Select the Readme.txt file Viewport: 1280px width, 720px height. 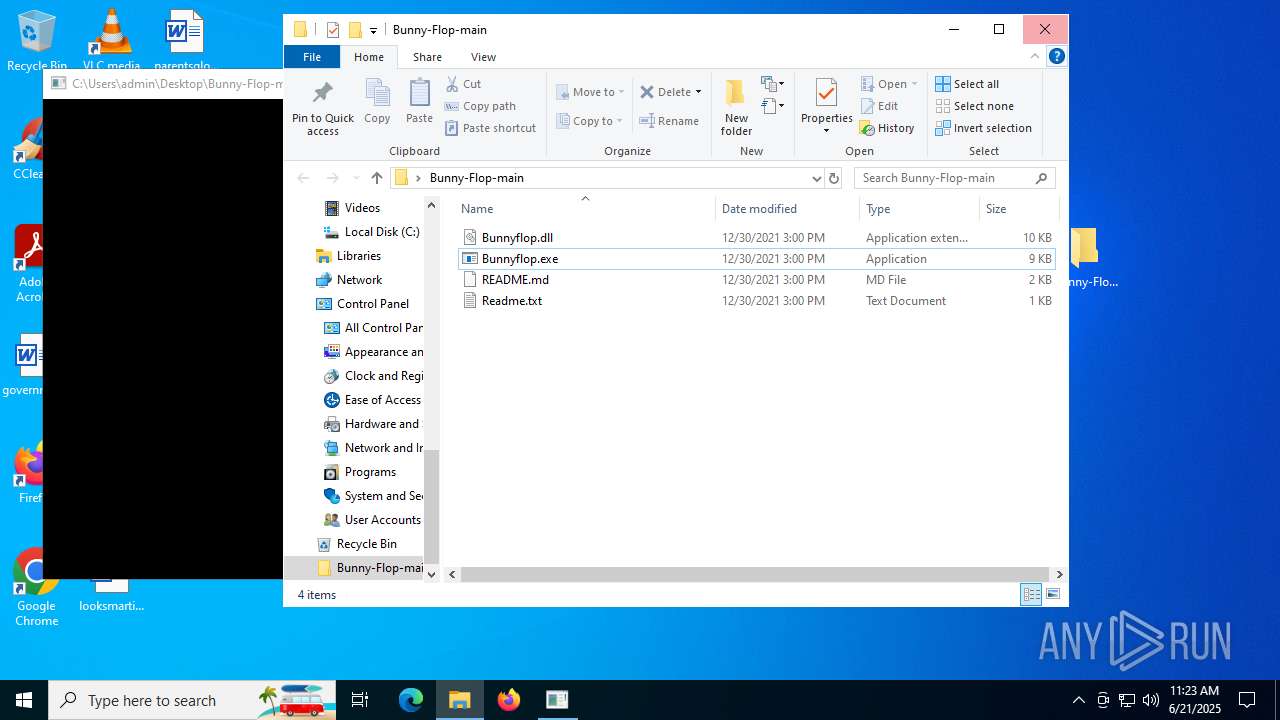757,301
